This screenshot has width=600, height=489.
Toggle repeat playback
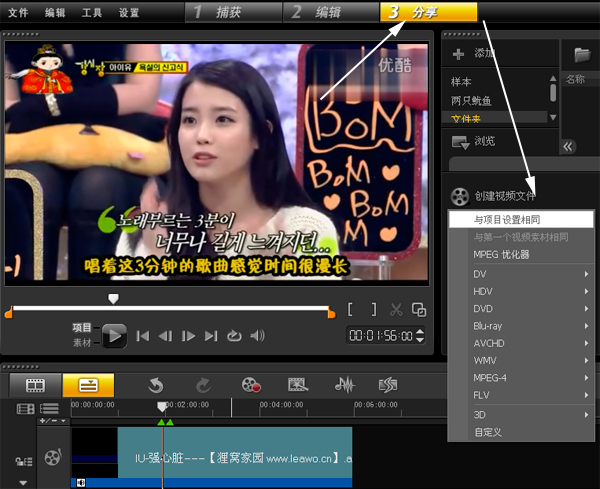click(234, 336)
